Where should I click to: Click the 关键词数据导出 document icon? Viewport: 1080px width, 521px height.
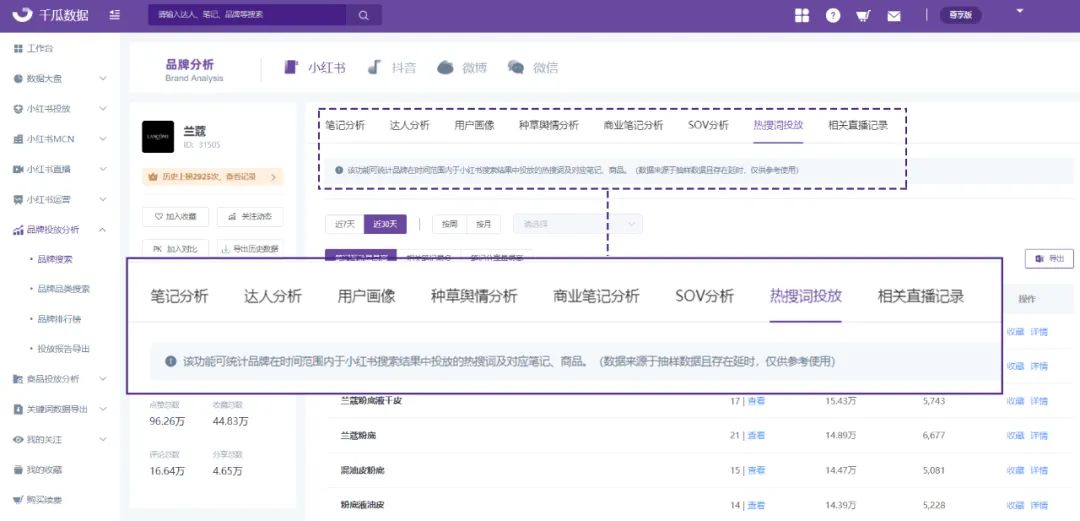(x=18, y=409)
